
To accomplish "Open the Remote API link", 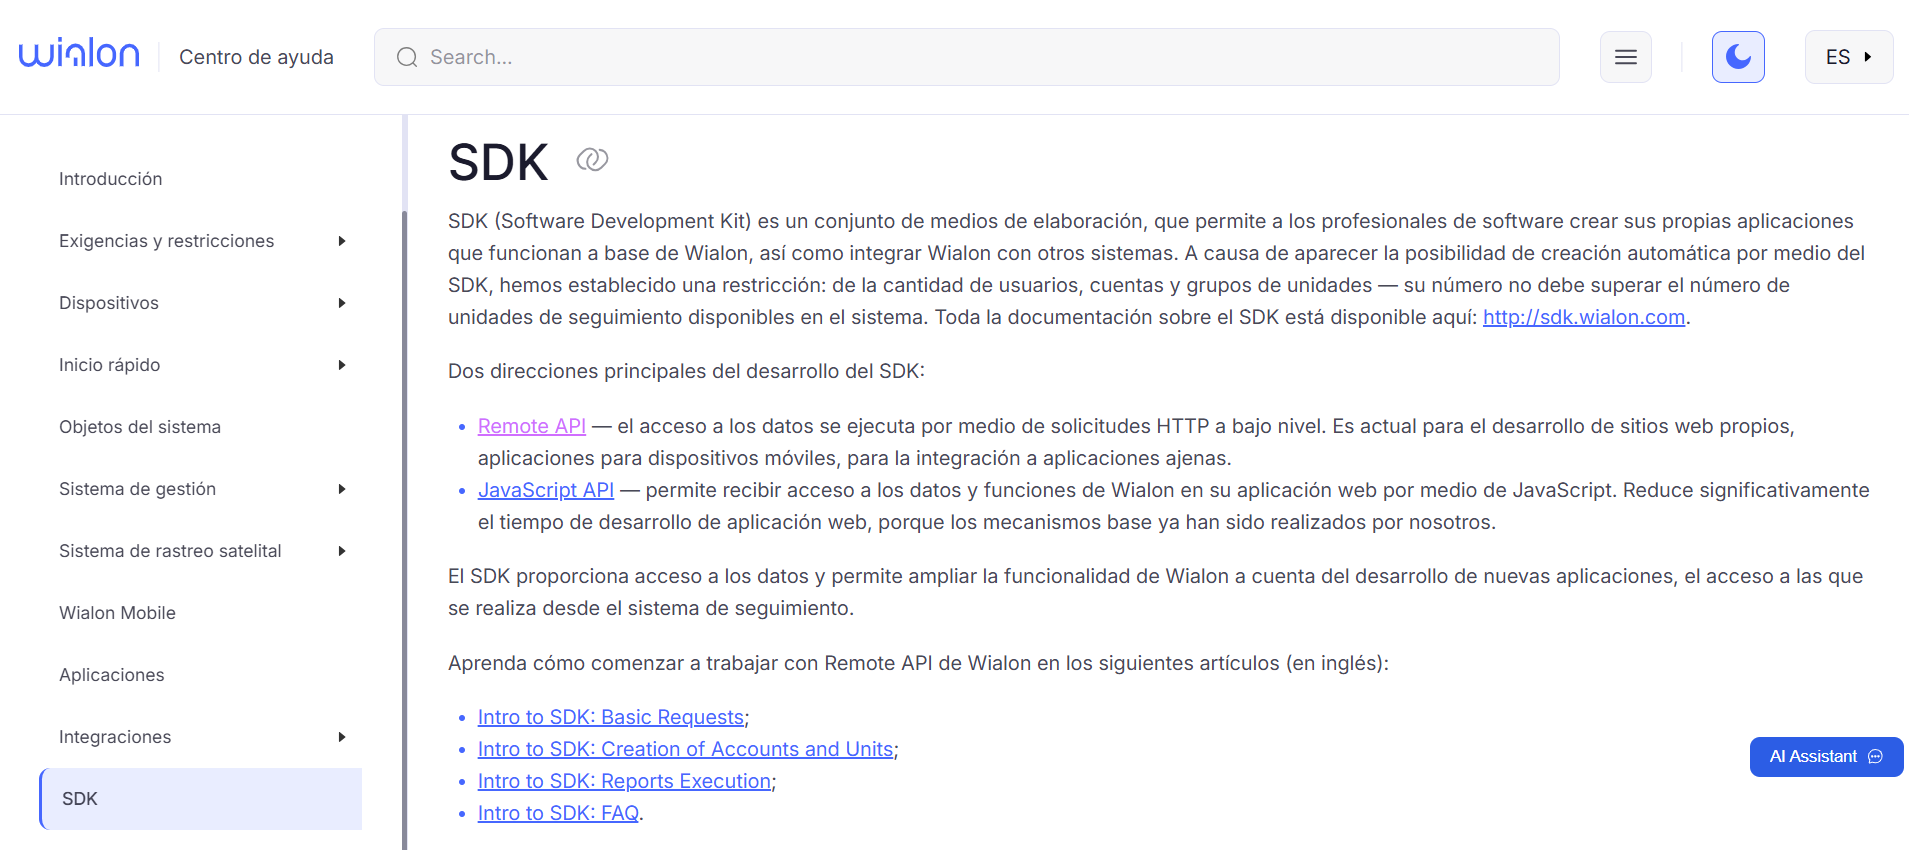I will pos(531,426).
